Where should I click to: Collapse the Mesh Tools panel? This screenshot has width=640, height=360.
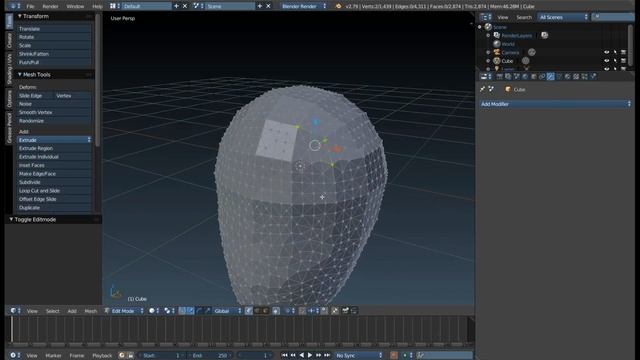click(x=20, y=74)
